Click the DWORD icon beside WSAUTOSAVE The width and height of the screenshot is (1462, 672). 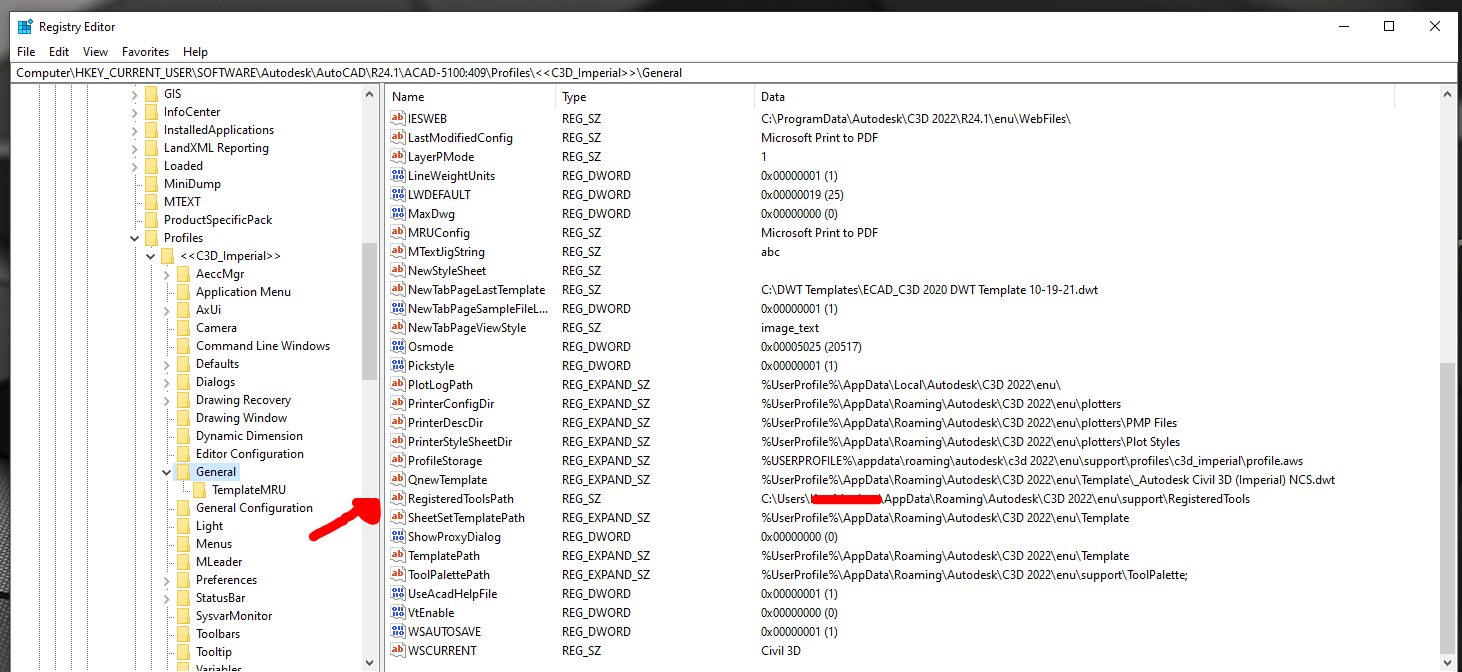pos(395,631)
